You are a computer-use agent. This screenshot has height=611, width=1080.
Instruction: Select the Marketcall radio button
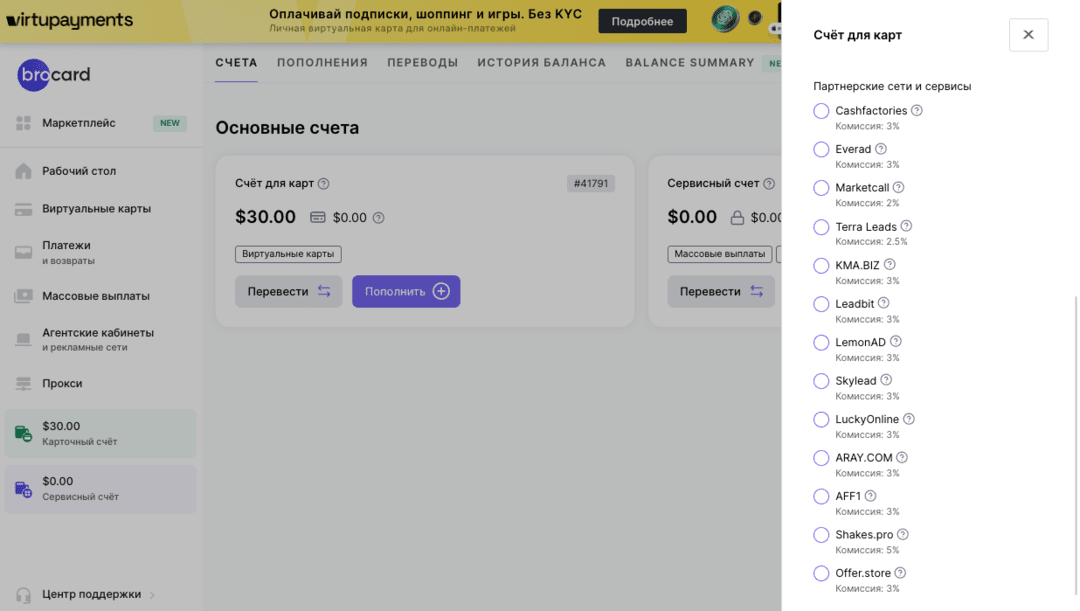pyautogui.click(x=821, y=188)
